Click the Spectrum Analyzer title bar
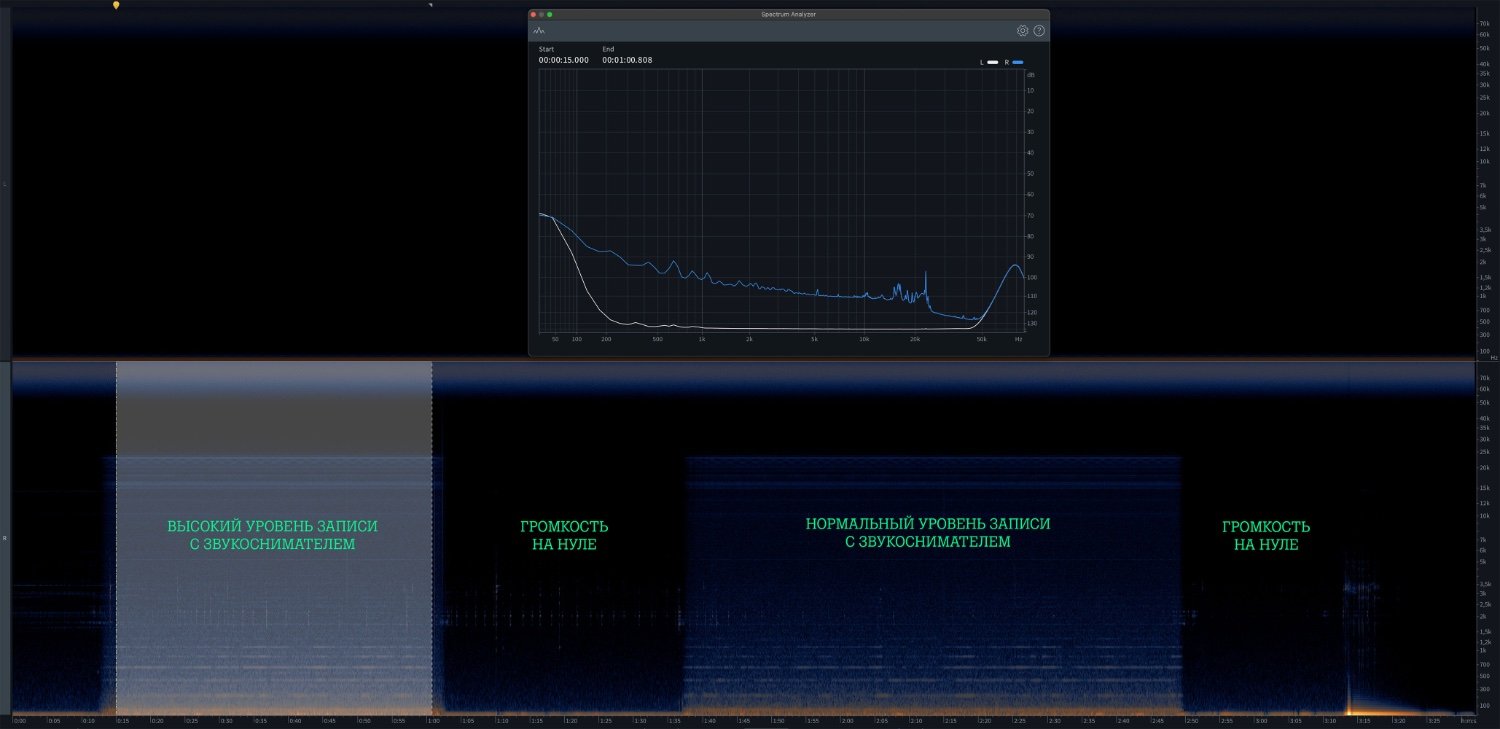The height and width of the screenshot is (729, 1500). coord(788,14)
